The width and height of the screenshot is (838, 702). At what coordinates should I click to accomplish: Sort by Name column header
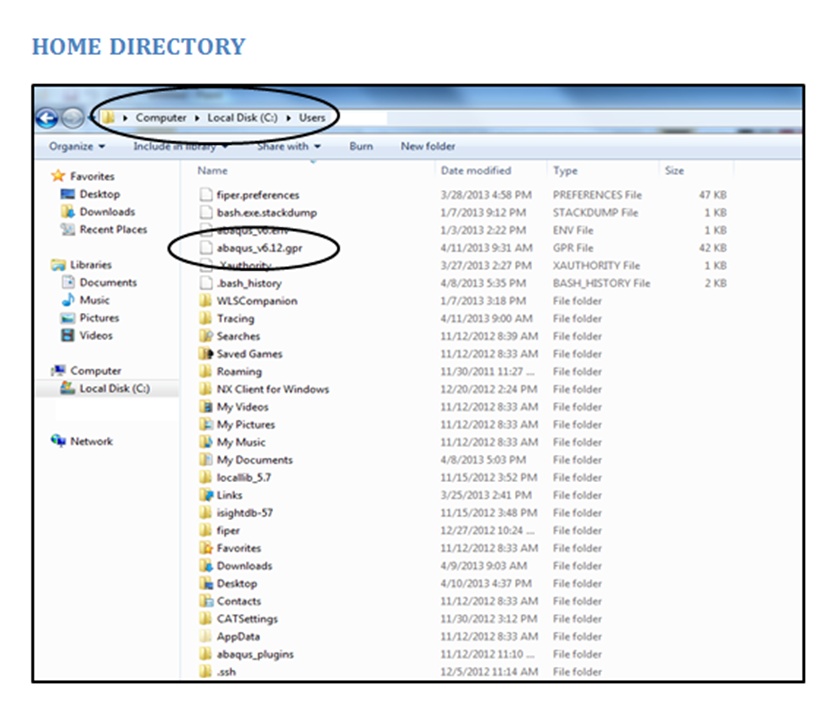pos(212,170)
